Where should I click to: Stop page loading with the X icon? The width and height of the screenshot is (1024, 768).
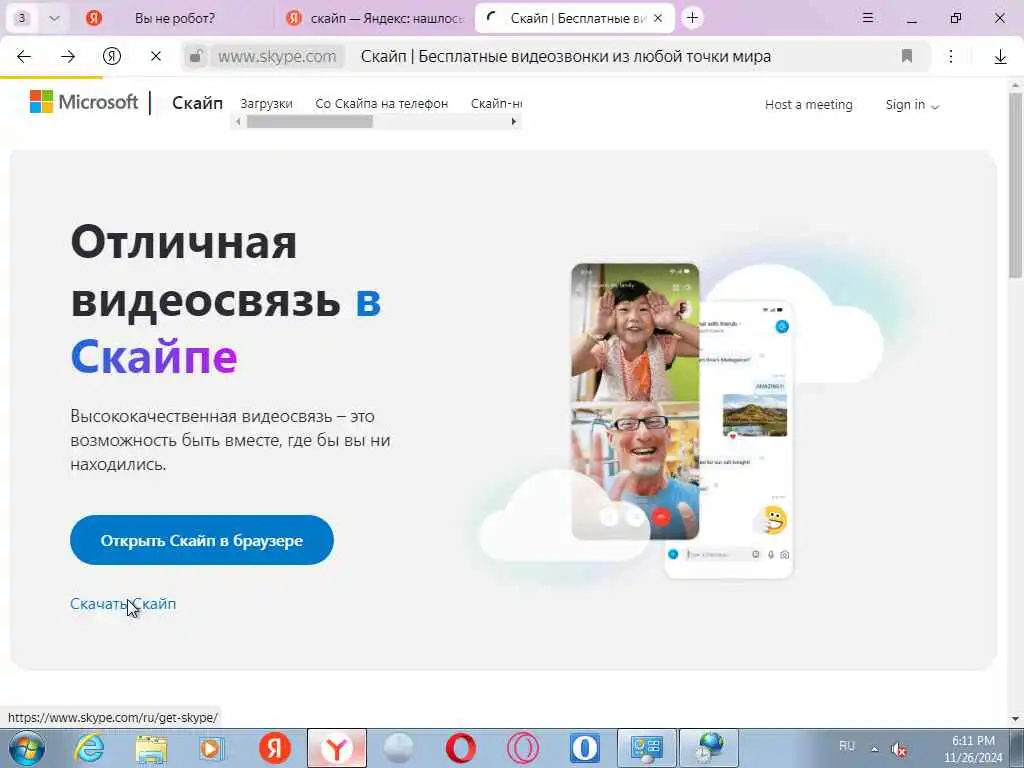click(x=155, y=57)
